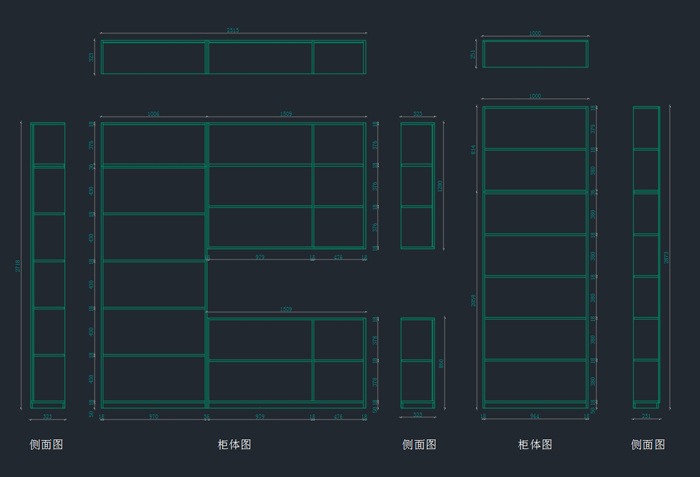700x477 pixels.
Task: Select the 柜体图 label under the narrow cabinet
Action: (535, 445)
